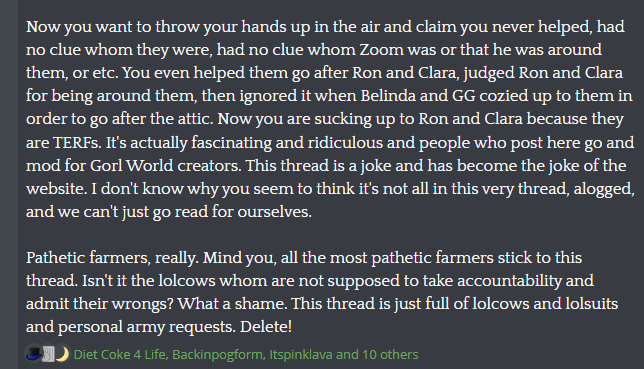Image resolution: width=644 pixels, height=369 pixels.
Task: Click the word 'TERFs' in the post
Action: (x=77, y=143)
